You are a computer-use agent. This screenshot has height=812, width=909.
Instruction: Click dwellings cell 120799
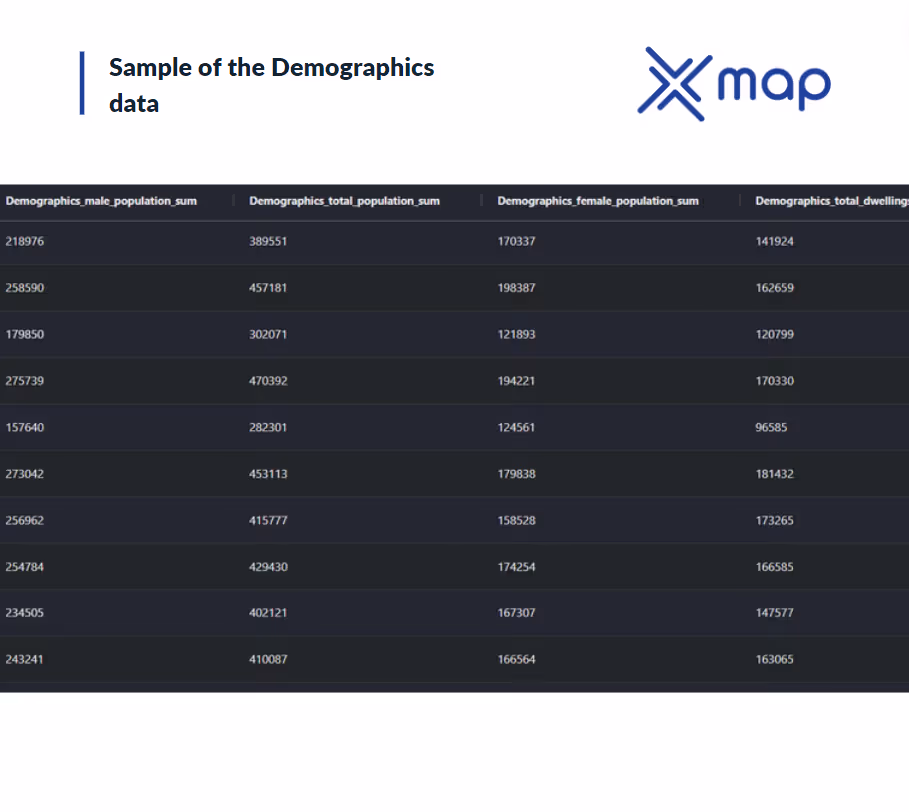[x=775, y=334]
